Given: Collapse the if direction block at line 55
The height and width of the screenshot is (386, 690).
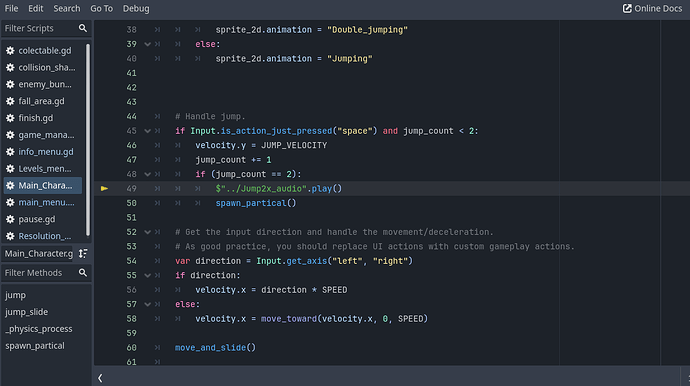Looking at the screenshot, I should (147, 276).
